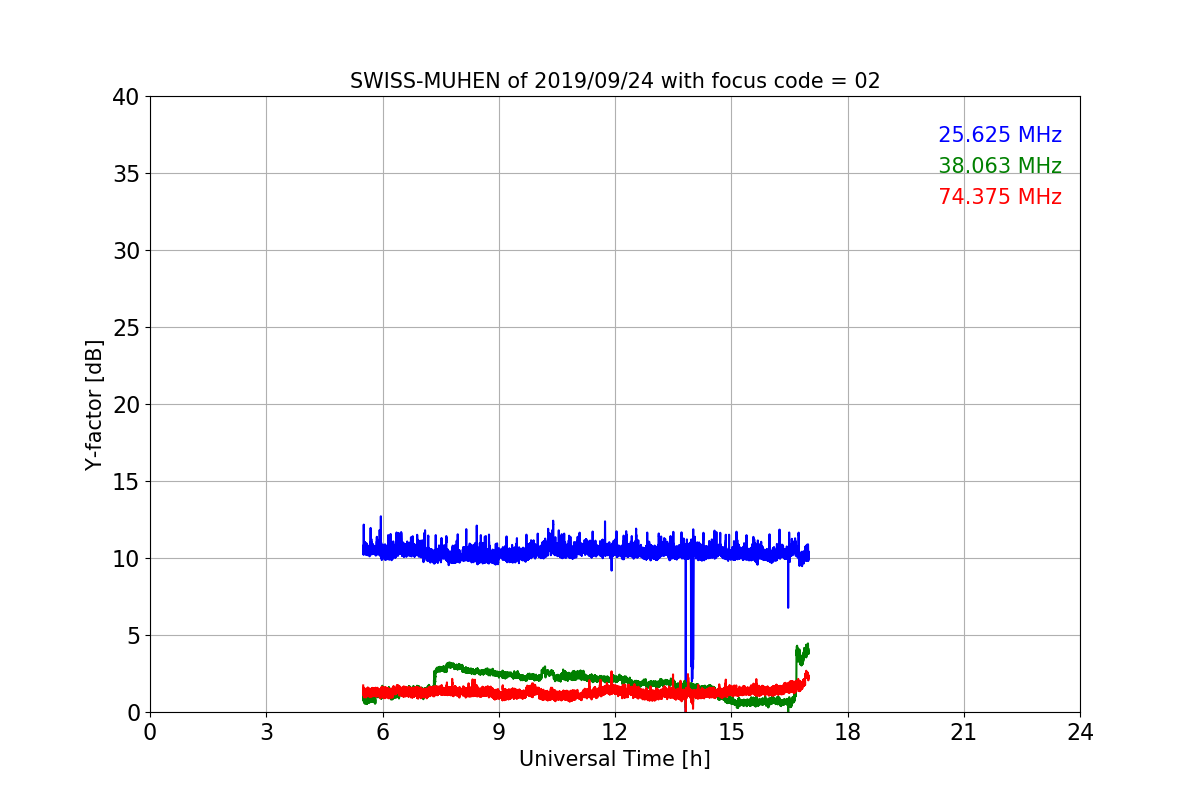Click the x-axis tick label 6

click(x=383, y=732)
